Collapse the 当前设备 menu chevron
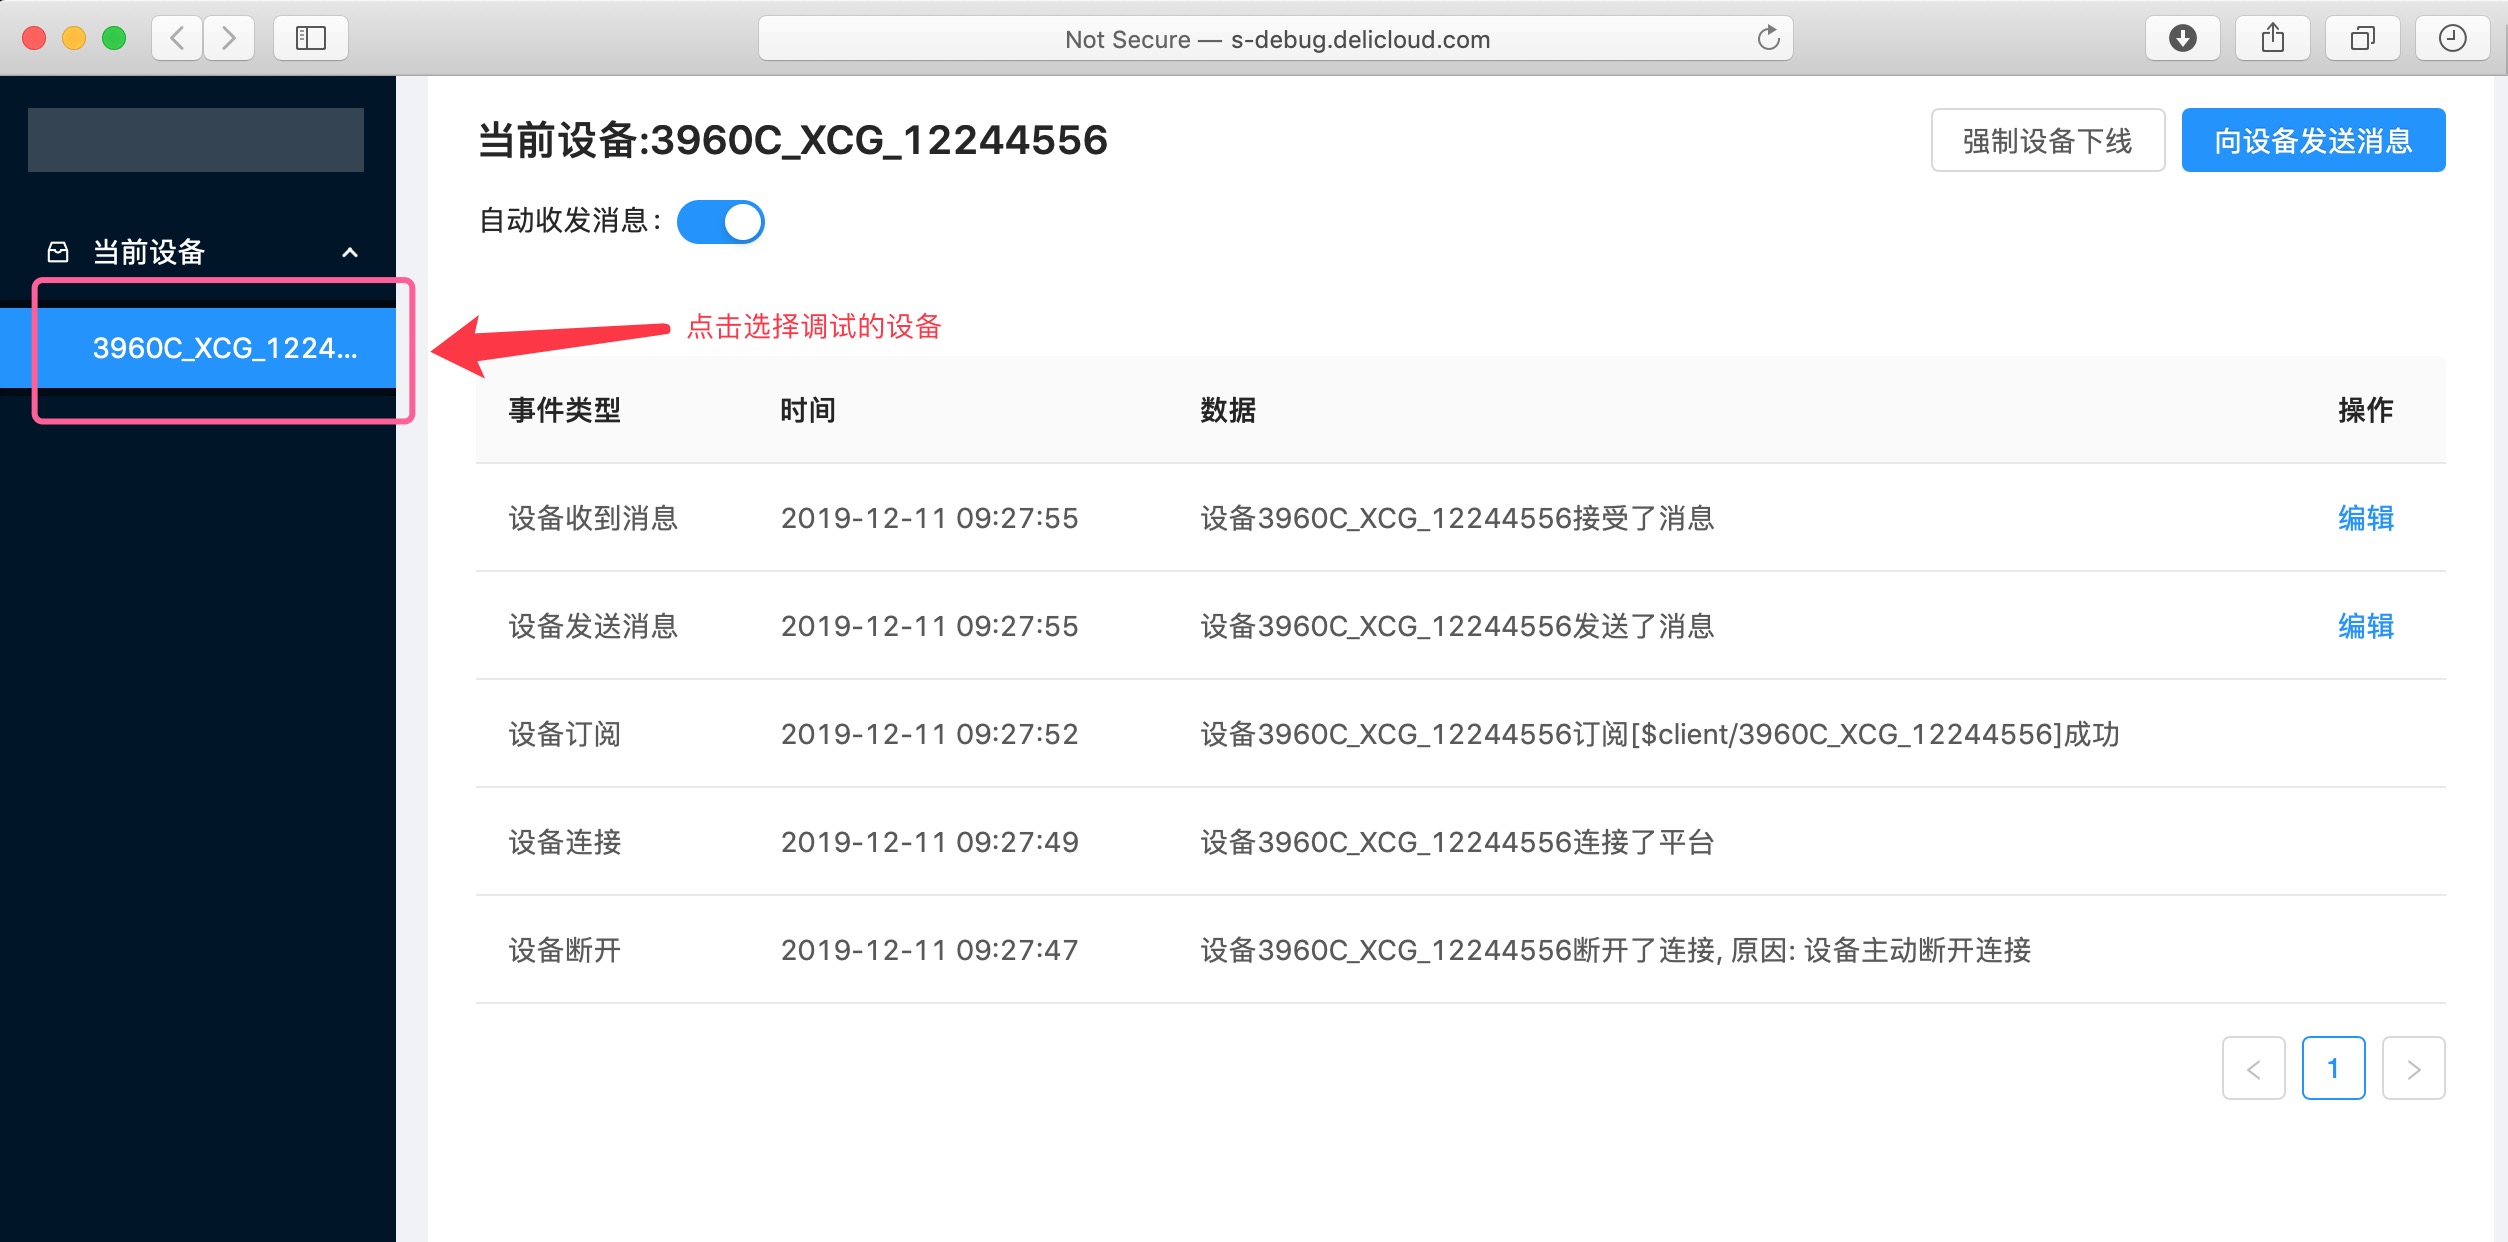The height and width of the screenshot is (1242, 2508). coord(350,252)
